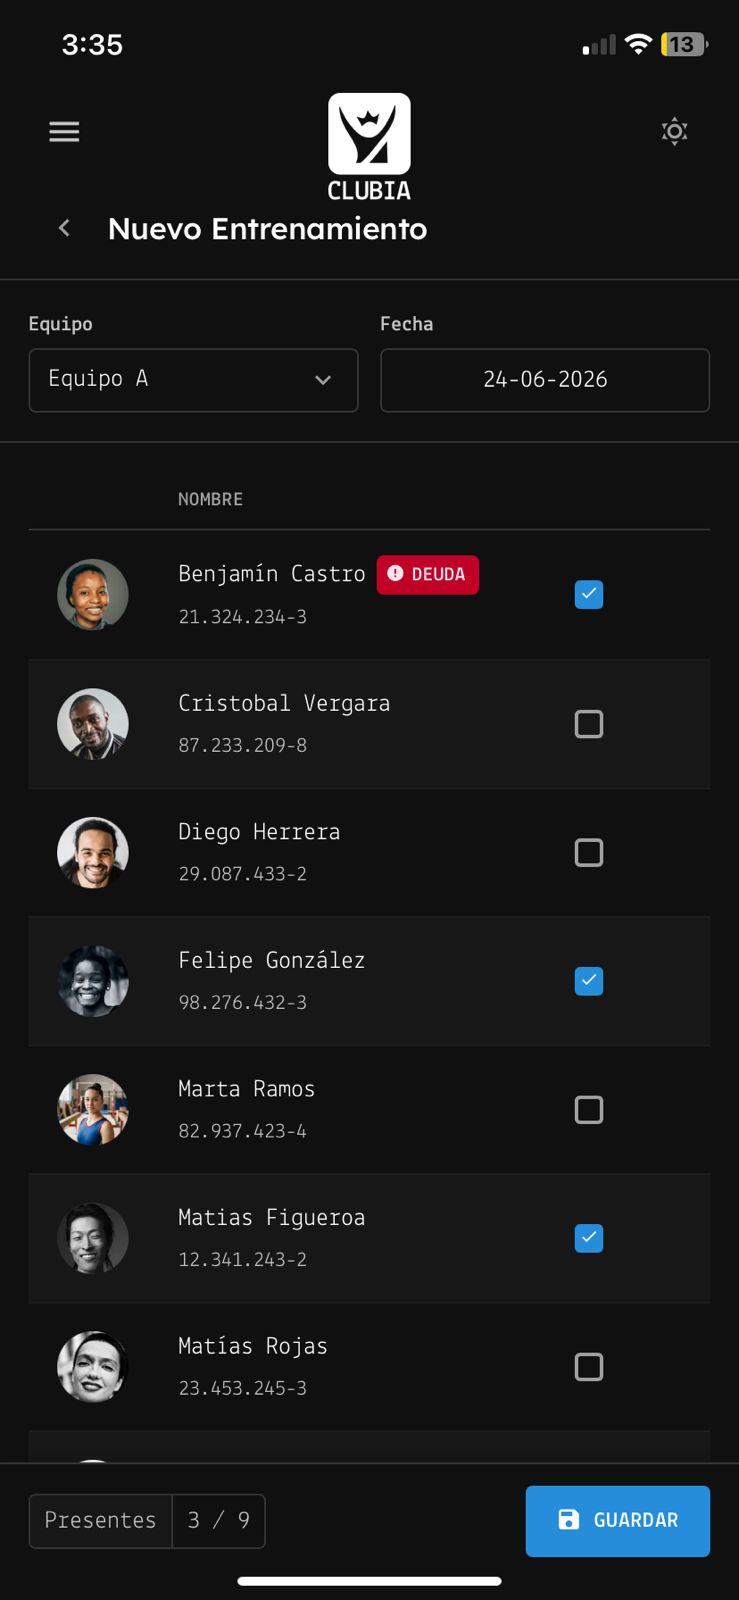Viewport: 739px width, 1600px height.
Task: Expand the Equipo A dropdown
Action: pos(194,380)
